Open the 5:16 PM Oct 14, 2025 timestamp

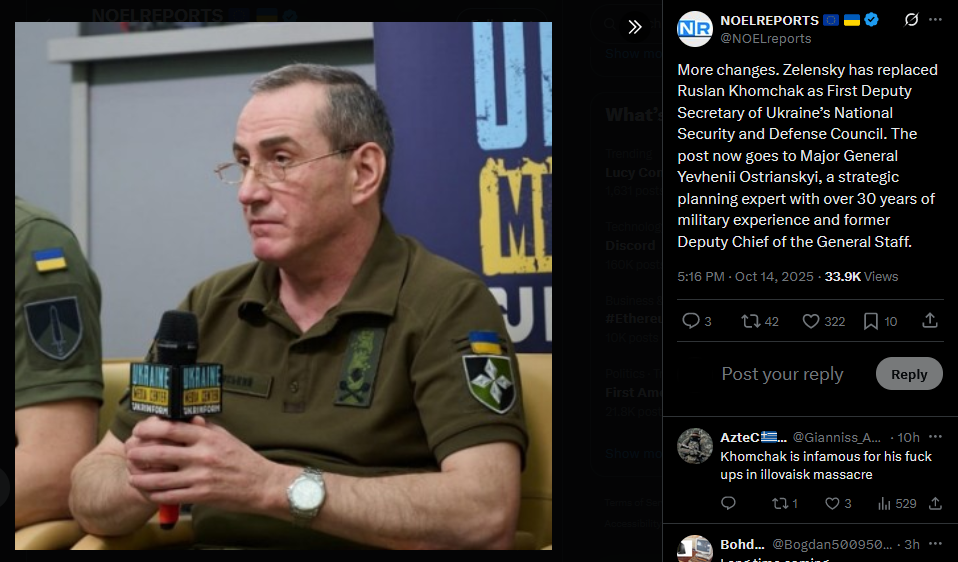(x=745, y=277)
